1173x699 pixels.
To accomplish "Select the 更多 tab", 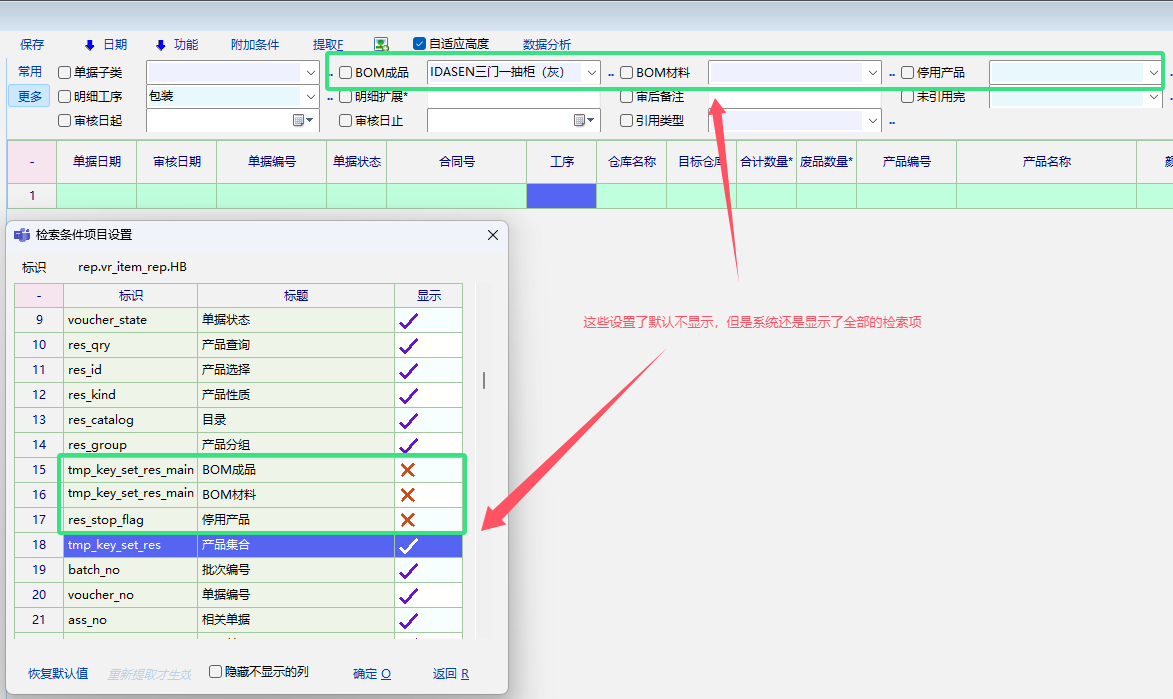I will tap(30, 96).
